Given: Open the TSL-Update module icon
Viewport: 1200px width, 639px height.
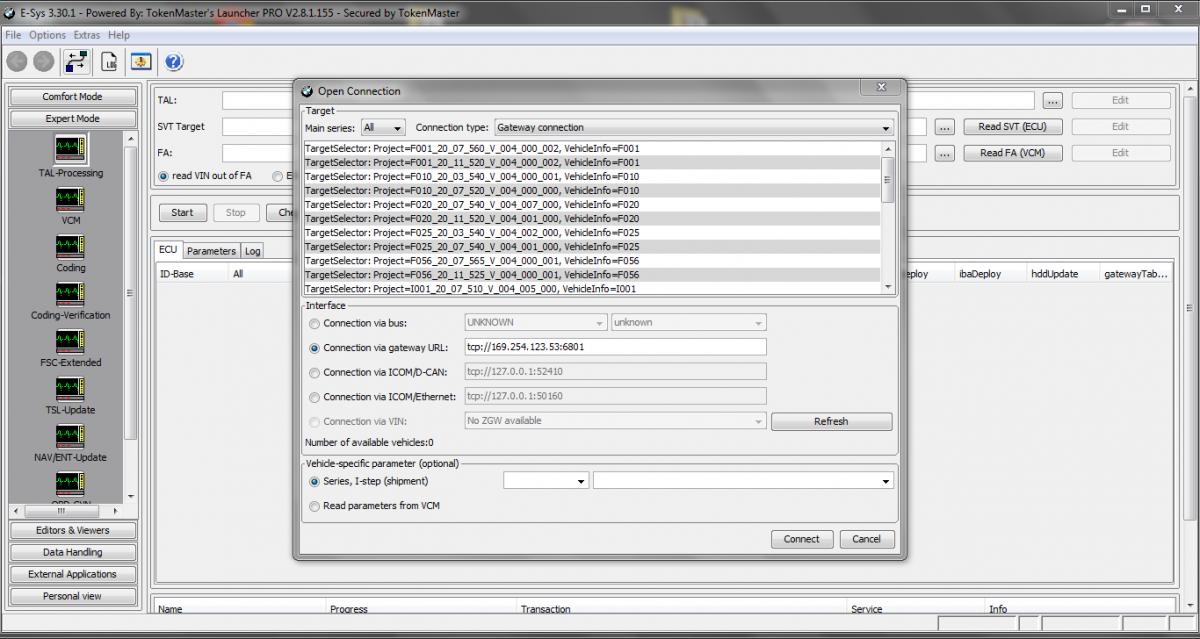Looking at the screenshot, I should pyautogui.click(x=70, y=389).
